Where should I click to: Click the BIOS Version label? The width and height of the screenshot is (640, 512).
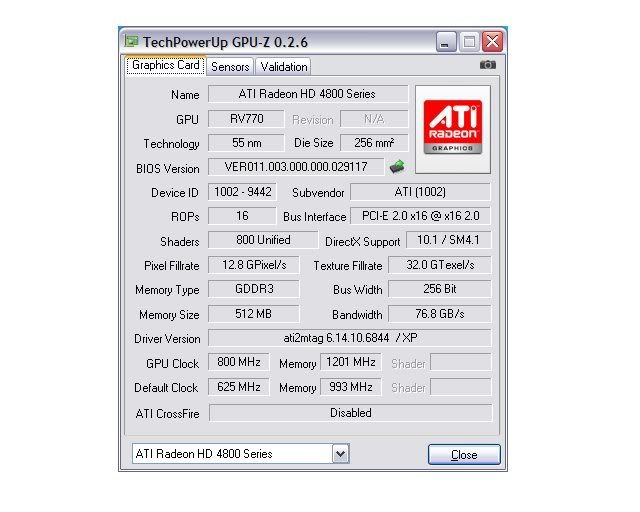[168, 169]
